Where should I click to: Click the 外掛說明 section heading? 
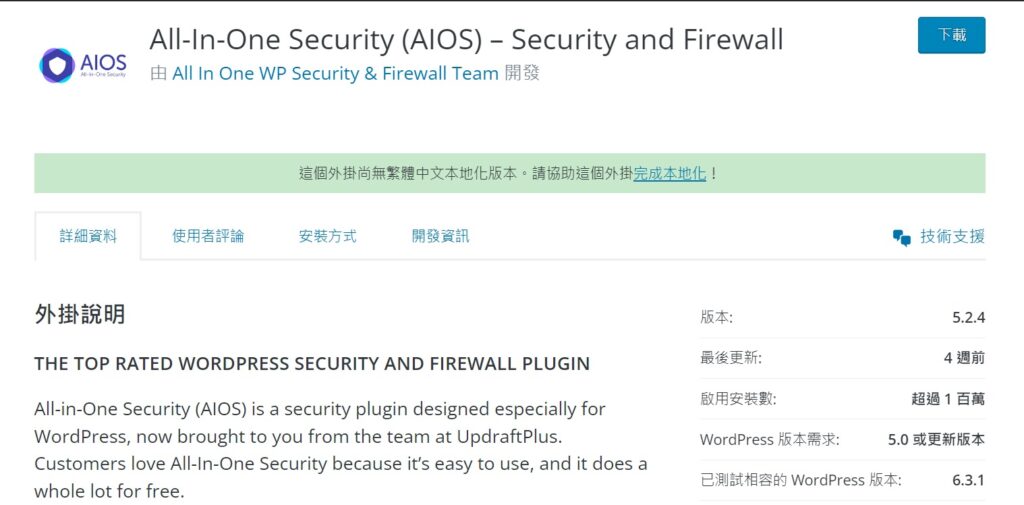point(79,315)
